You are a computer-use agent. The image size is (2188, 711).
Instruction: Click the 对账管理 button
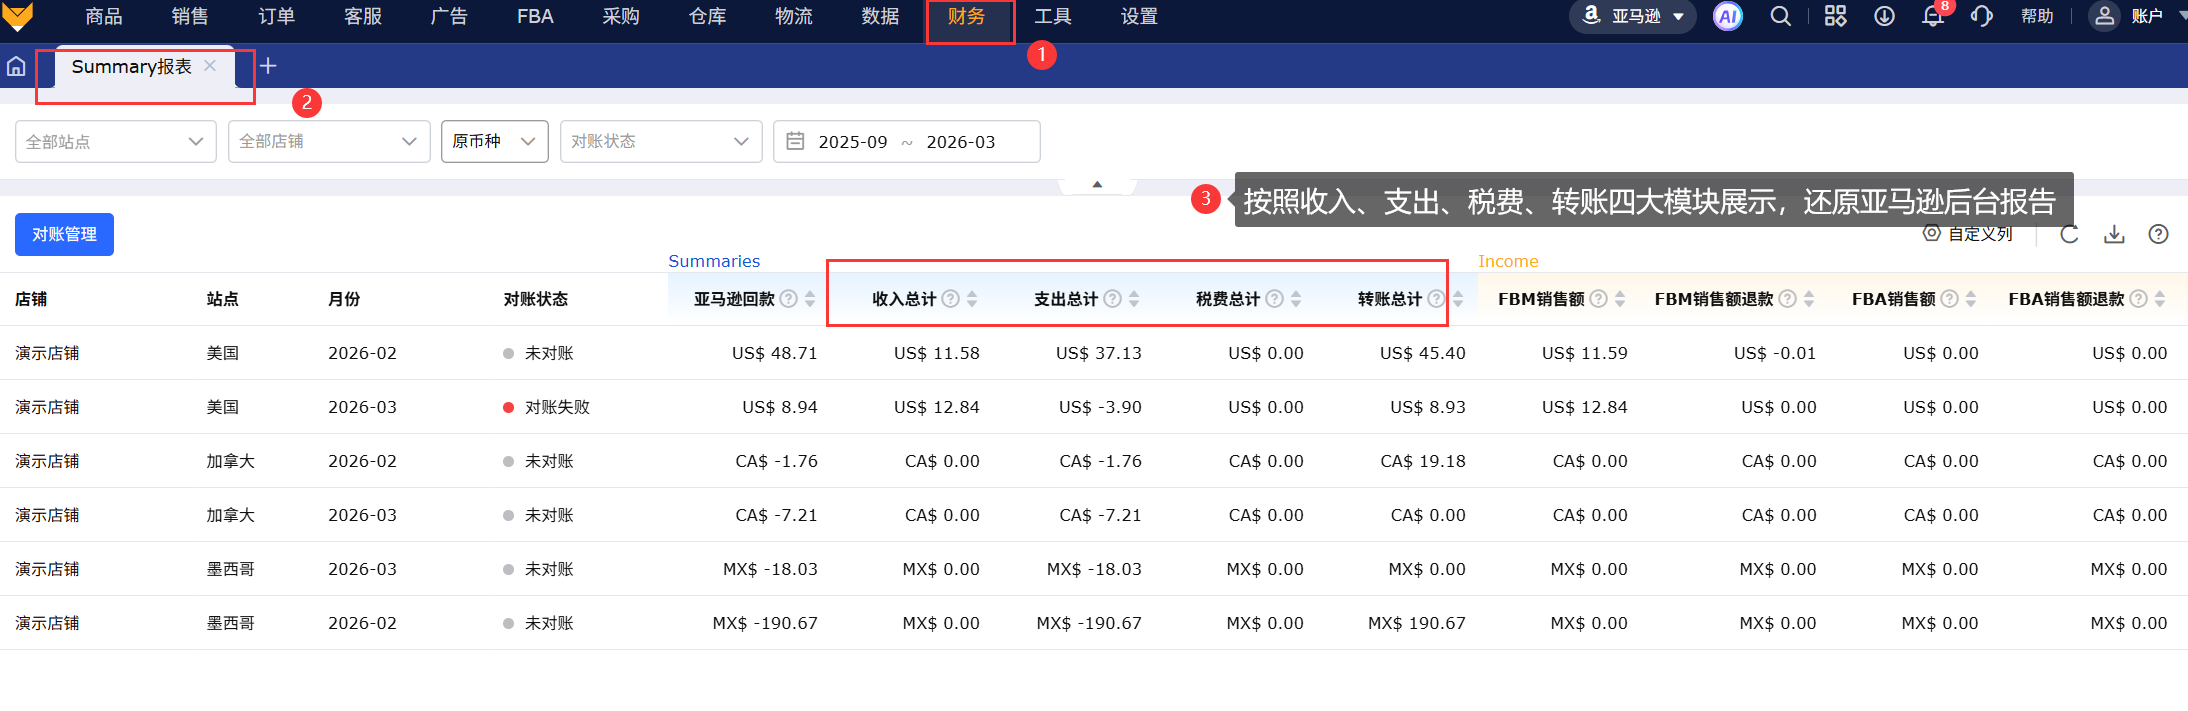[64, 234]
